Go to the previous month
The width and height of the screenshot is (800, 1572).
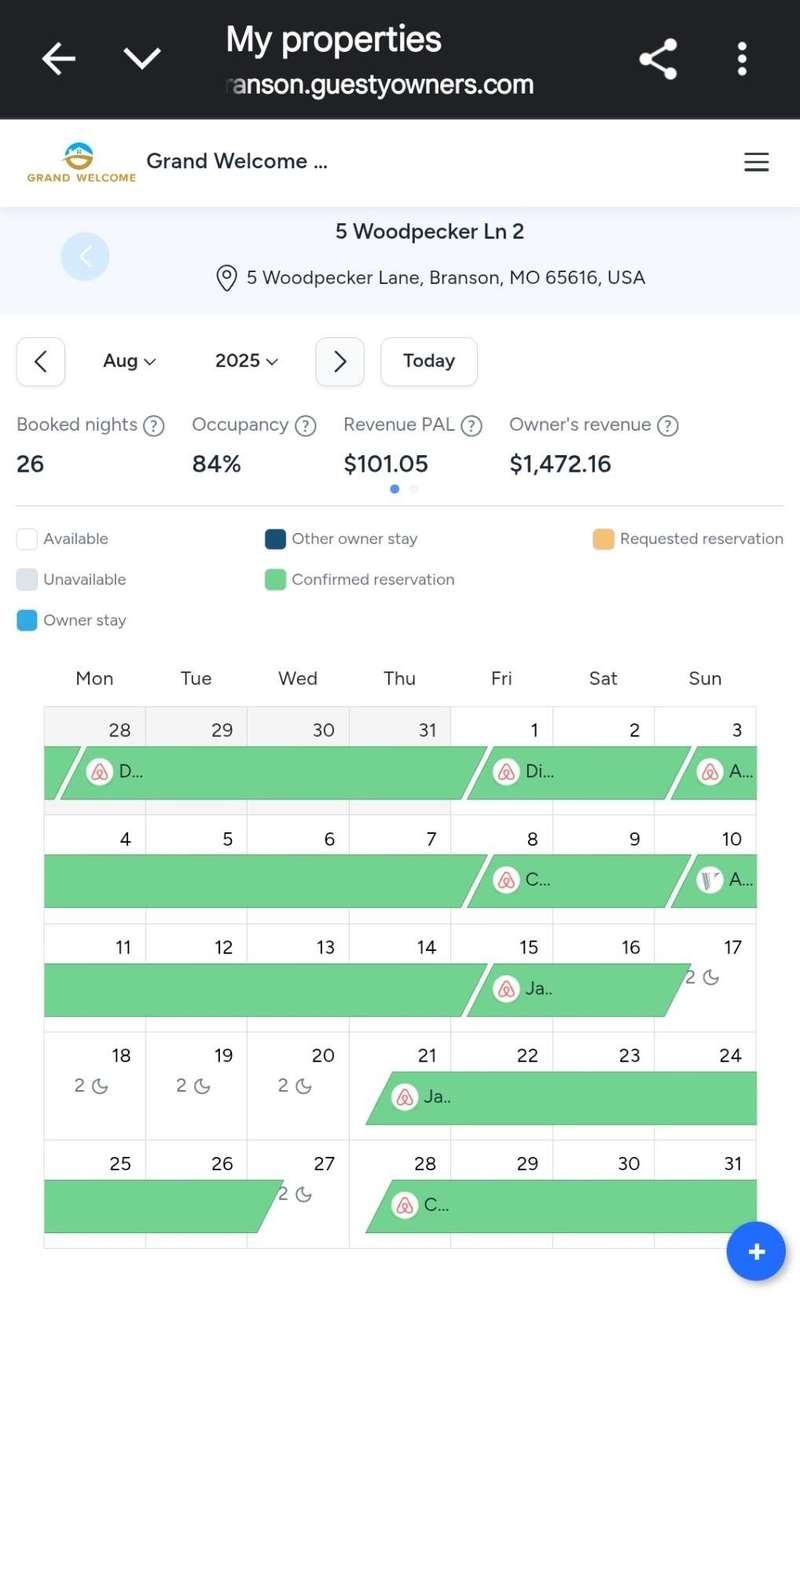(41, 361)
